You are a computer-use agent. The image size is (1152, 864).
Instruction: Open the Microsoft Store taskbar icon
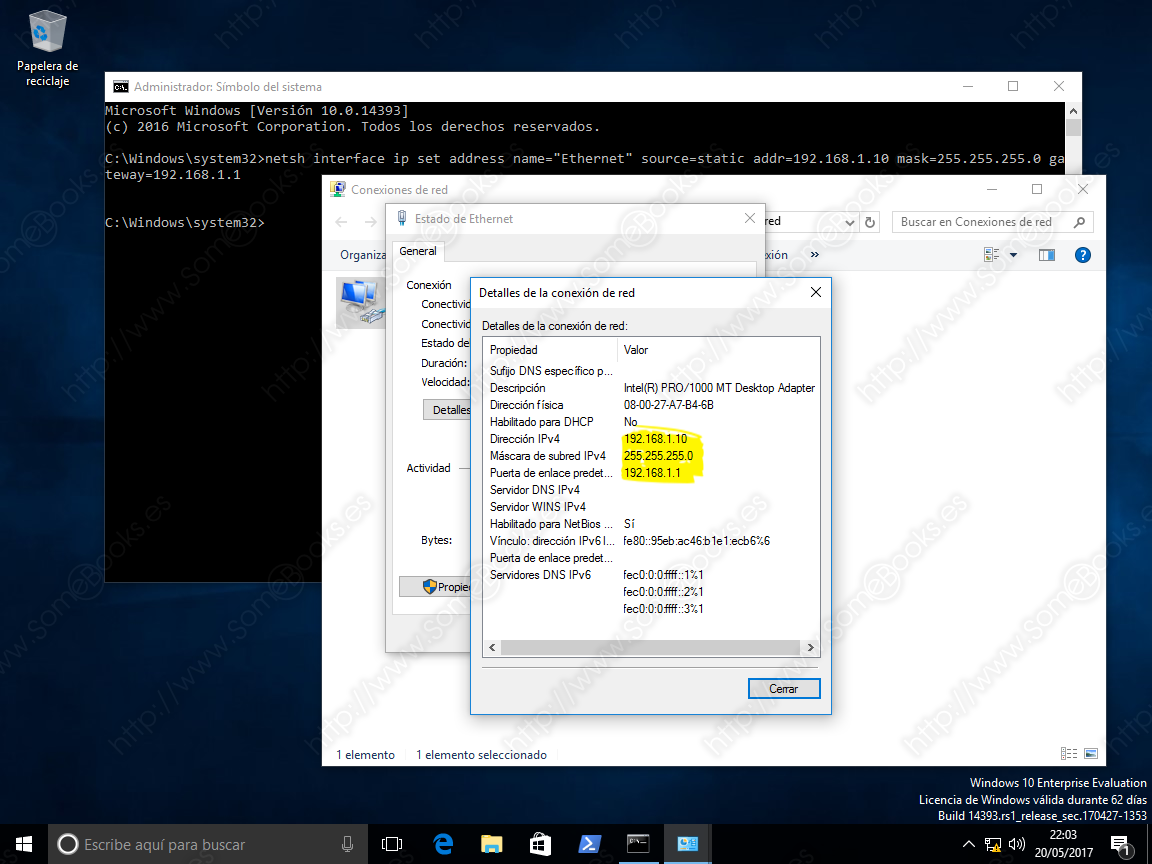[540, 845]
